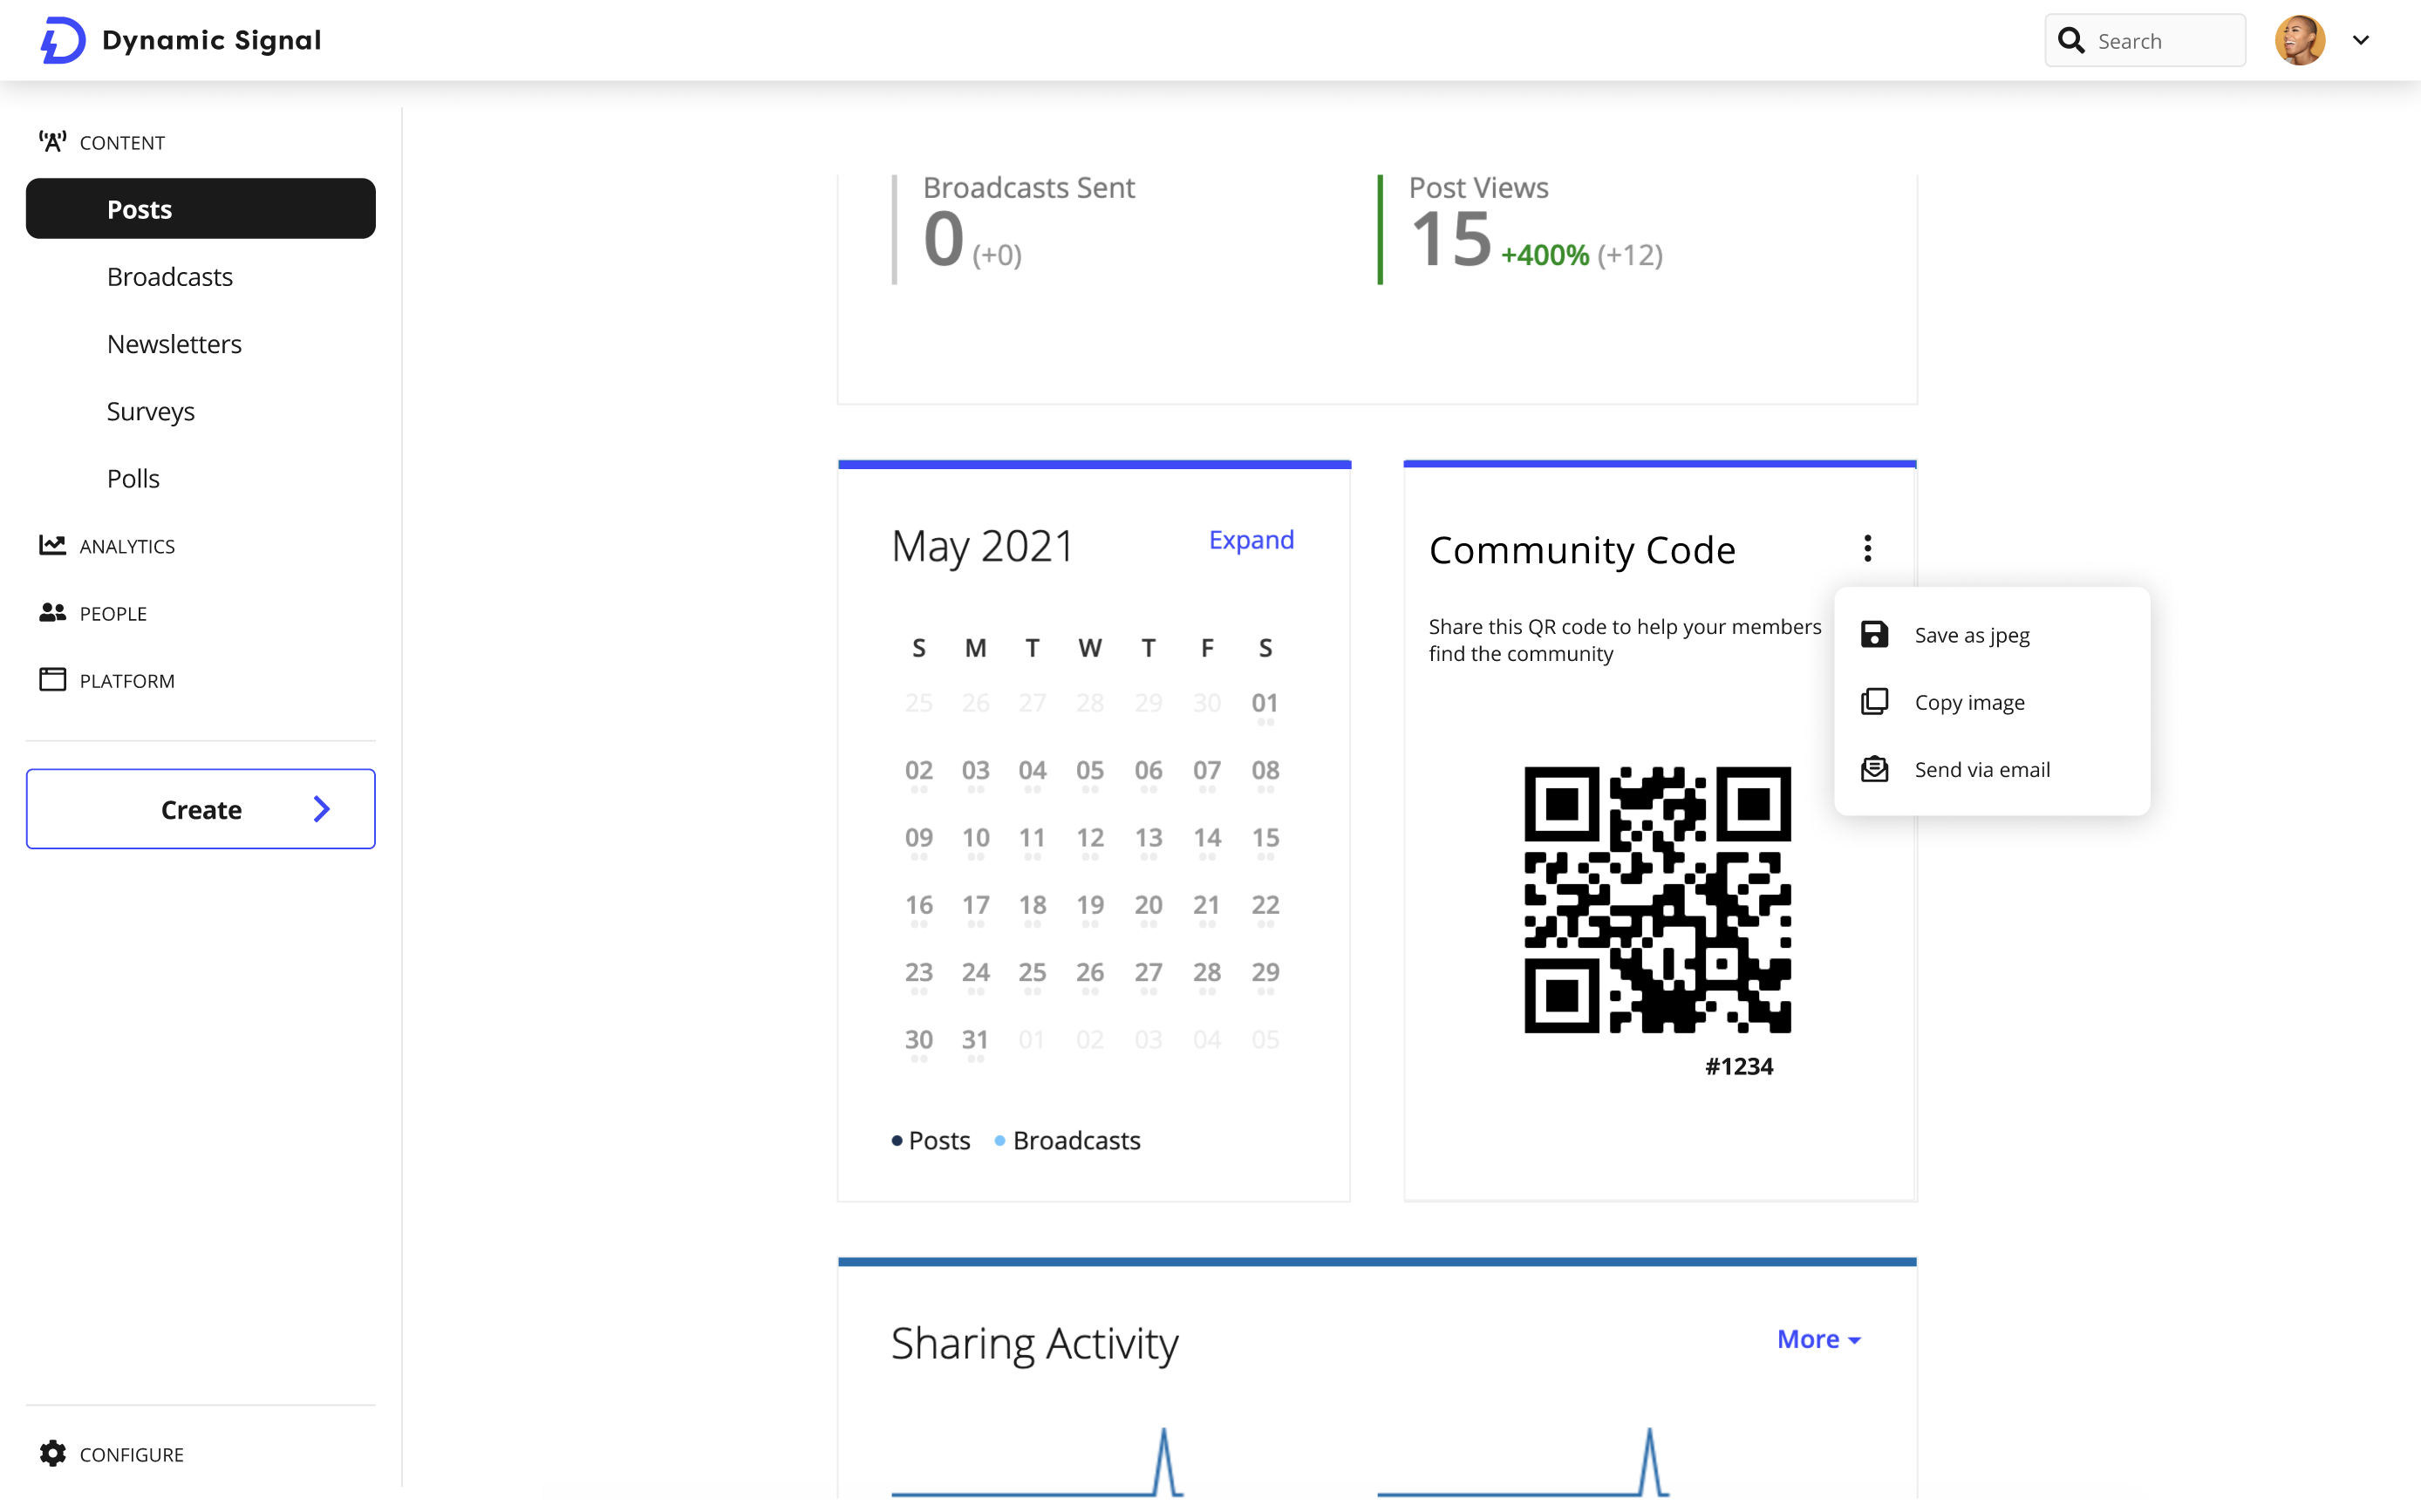Click the Community Code heading
Screen dimensions: 2421x1512
click(x=1582, y=550)
